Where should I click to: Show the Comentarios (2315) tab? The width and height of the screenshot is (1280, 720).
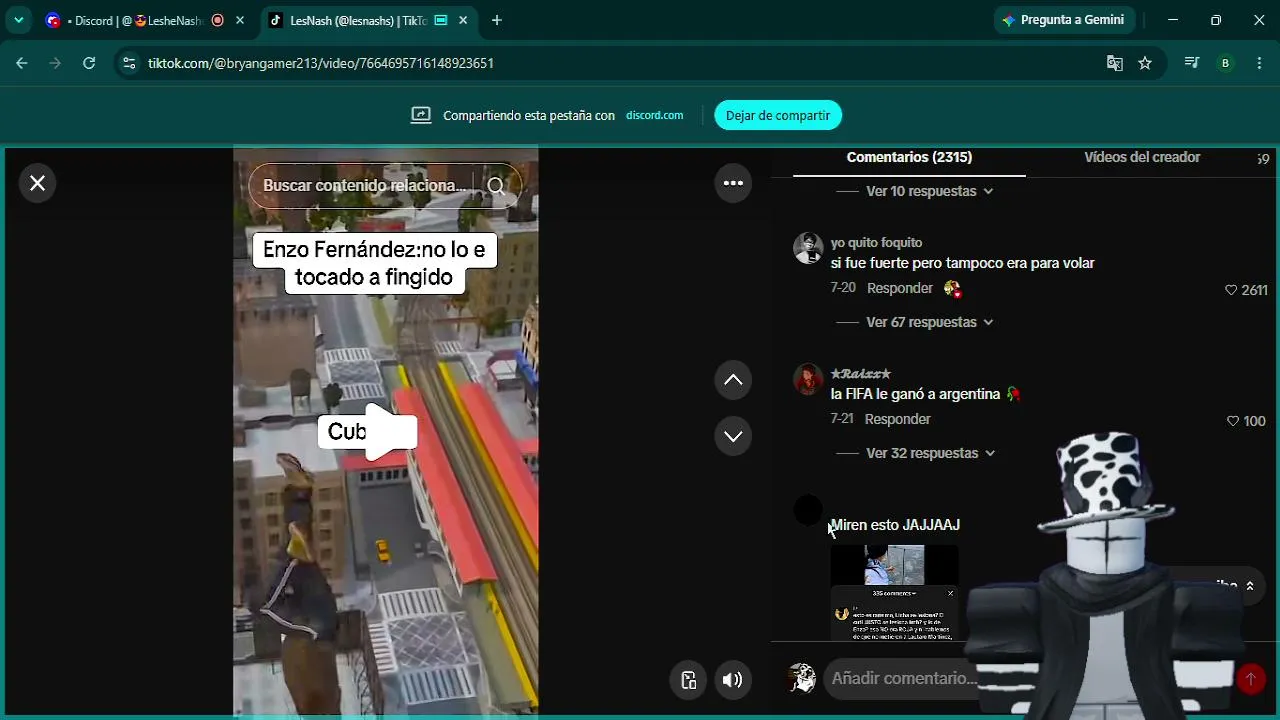(x=909, y=158)
